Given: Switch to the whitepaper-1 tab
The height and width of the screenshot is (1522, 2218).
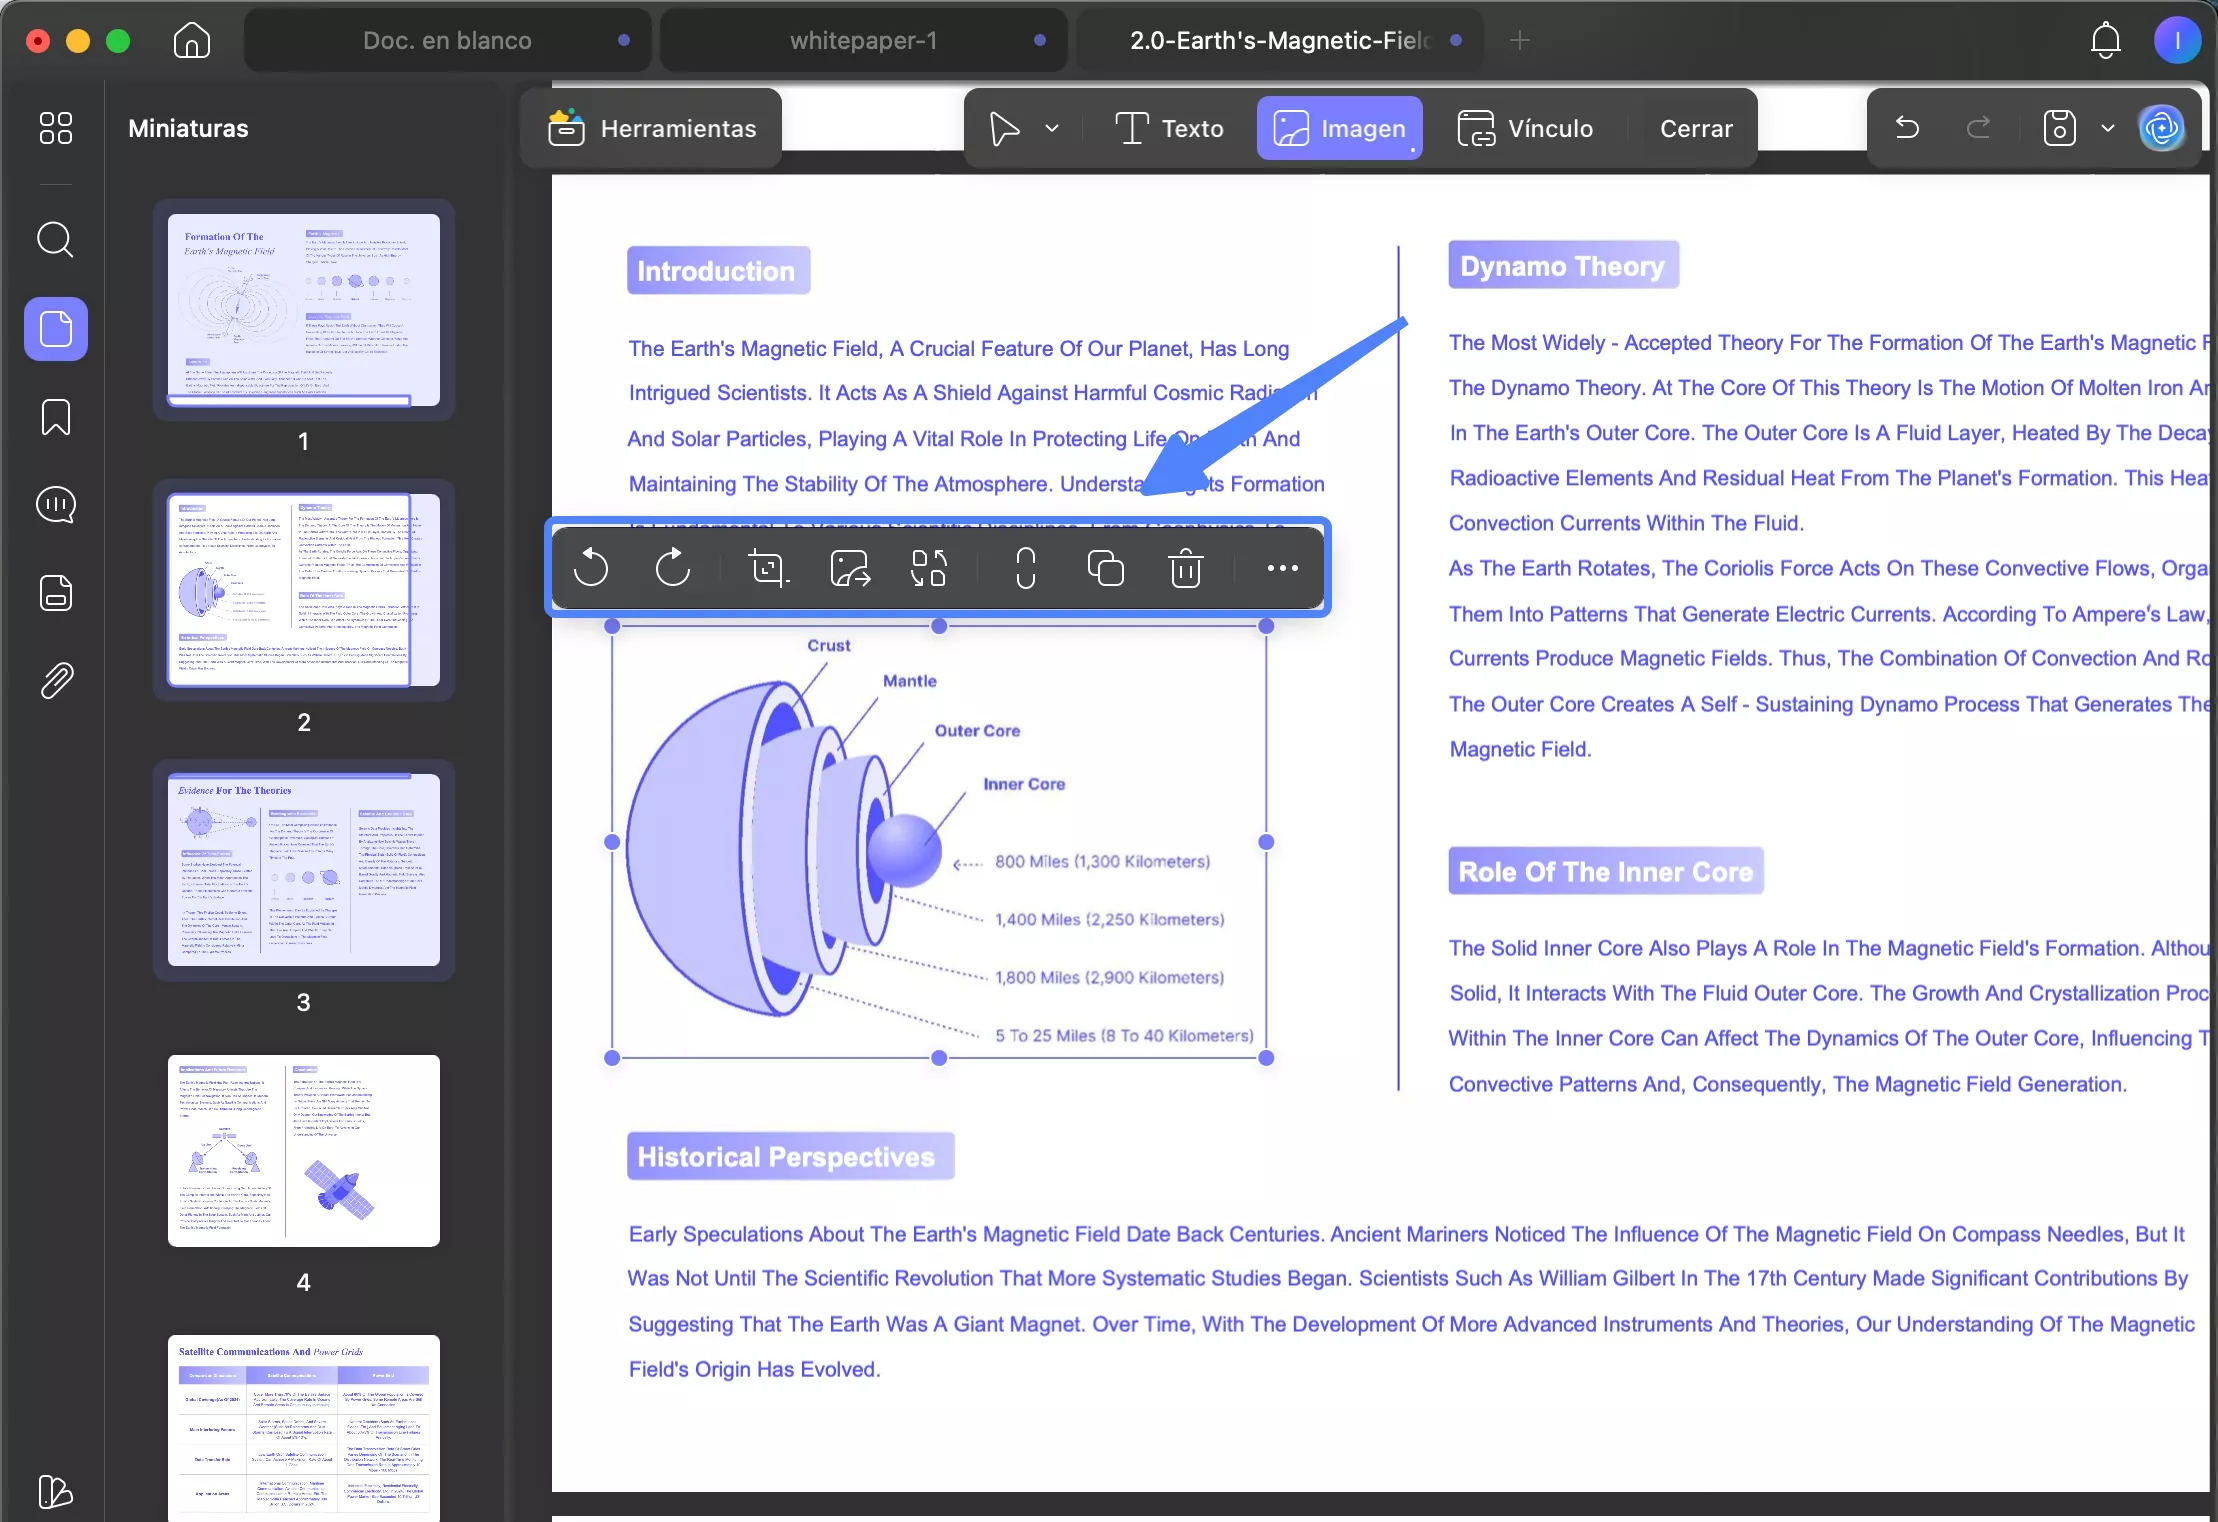Looking at the screenshot, I should [864, 41].
